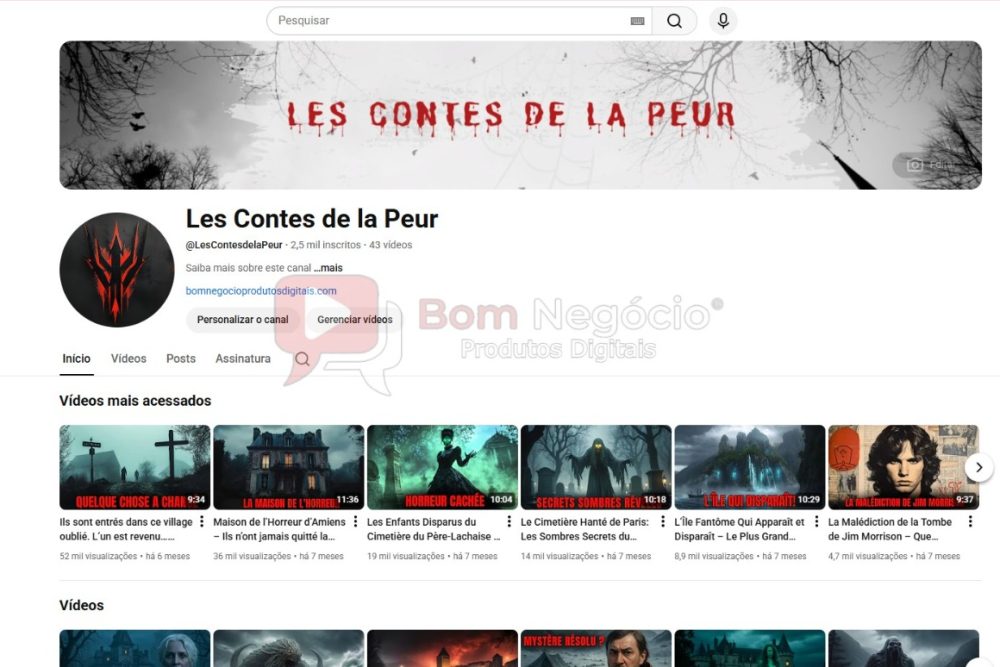Activate voice search via microphone icon
The width and height of the screenshot is (1000, 667).
point(722,20)
